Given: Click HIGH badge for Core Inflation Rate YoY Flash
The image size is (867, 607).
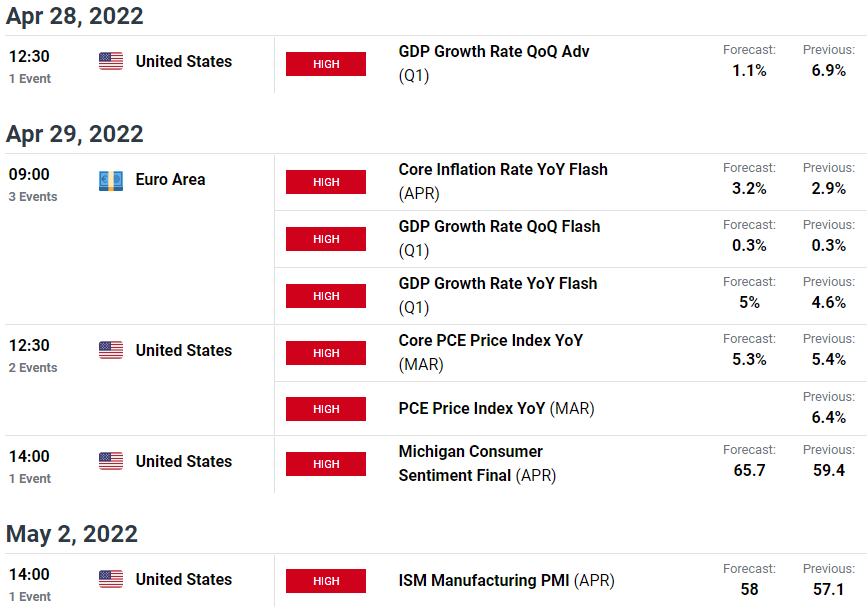Looking at the screenshot, I should 326,182.
